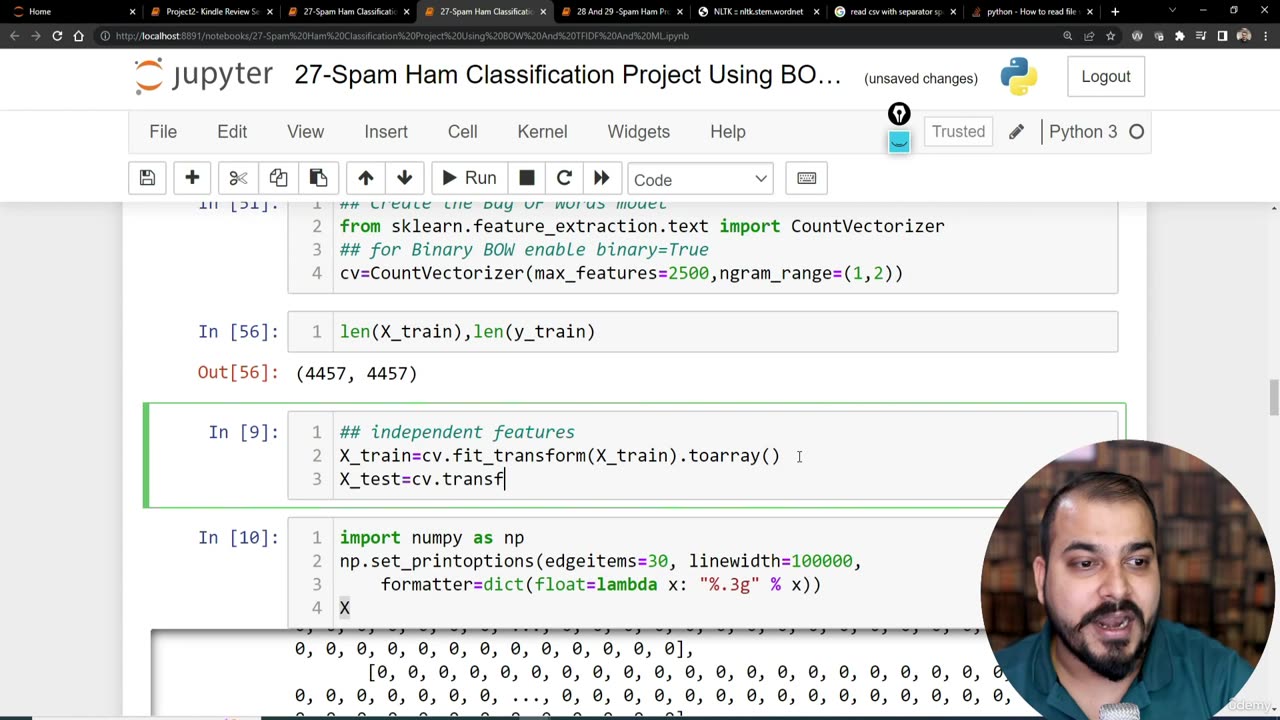Click the CountVectorizer code cell
The width and height of the screenshot is (1280, 720).
tap(702, 248)
